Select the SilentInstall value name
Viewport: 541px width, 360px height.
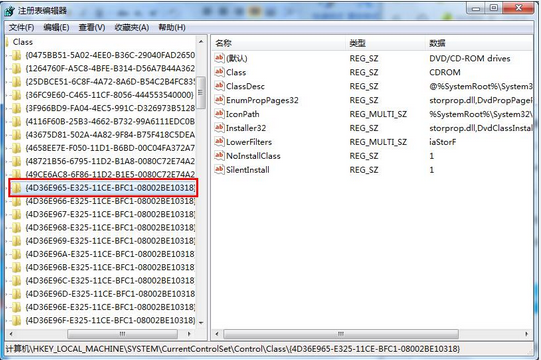[247, 170]
